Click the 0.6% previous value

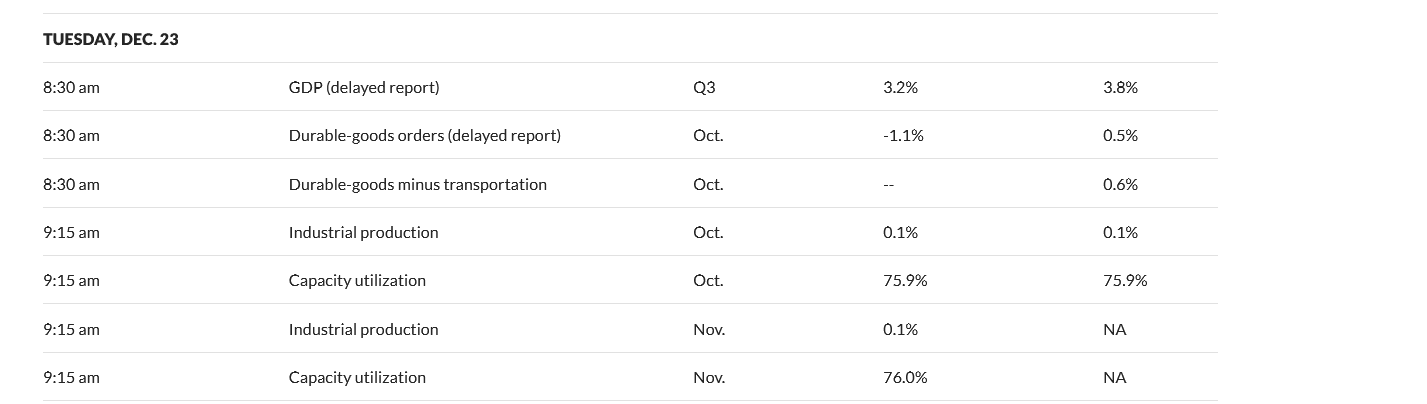click(x=1120, y=184)
